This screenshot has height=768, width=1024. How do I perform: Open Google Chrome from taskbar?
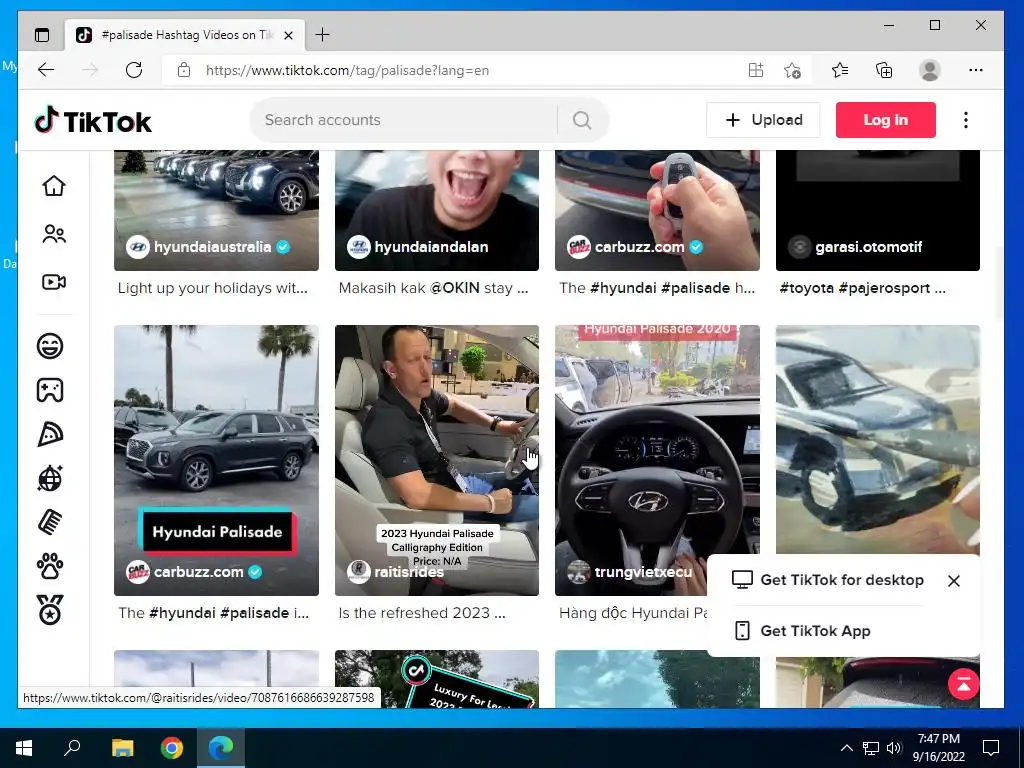pyautogui.click(x=172, y=748)
